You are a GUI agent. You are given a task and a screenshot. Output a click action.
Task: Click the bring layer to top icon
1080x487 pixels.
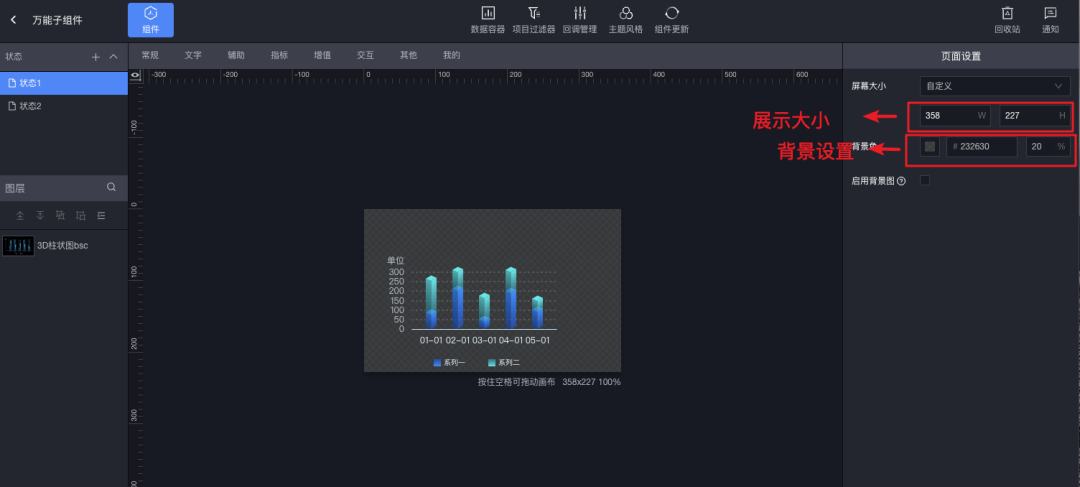tap(20, 216)
